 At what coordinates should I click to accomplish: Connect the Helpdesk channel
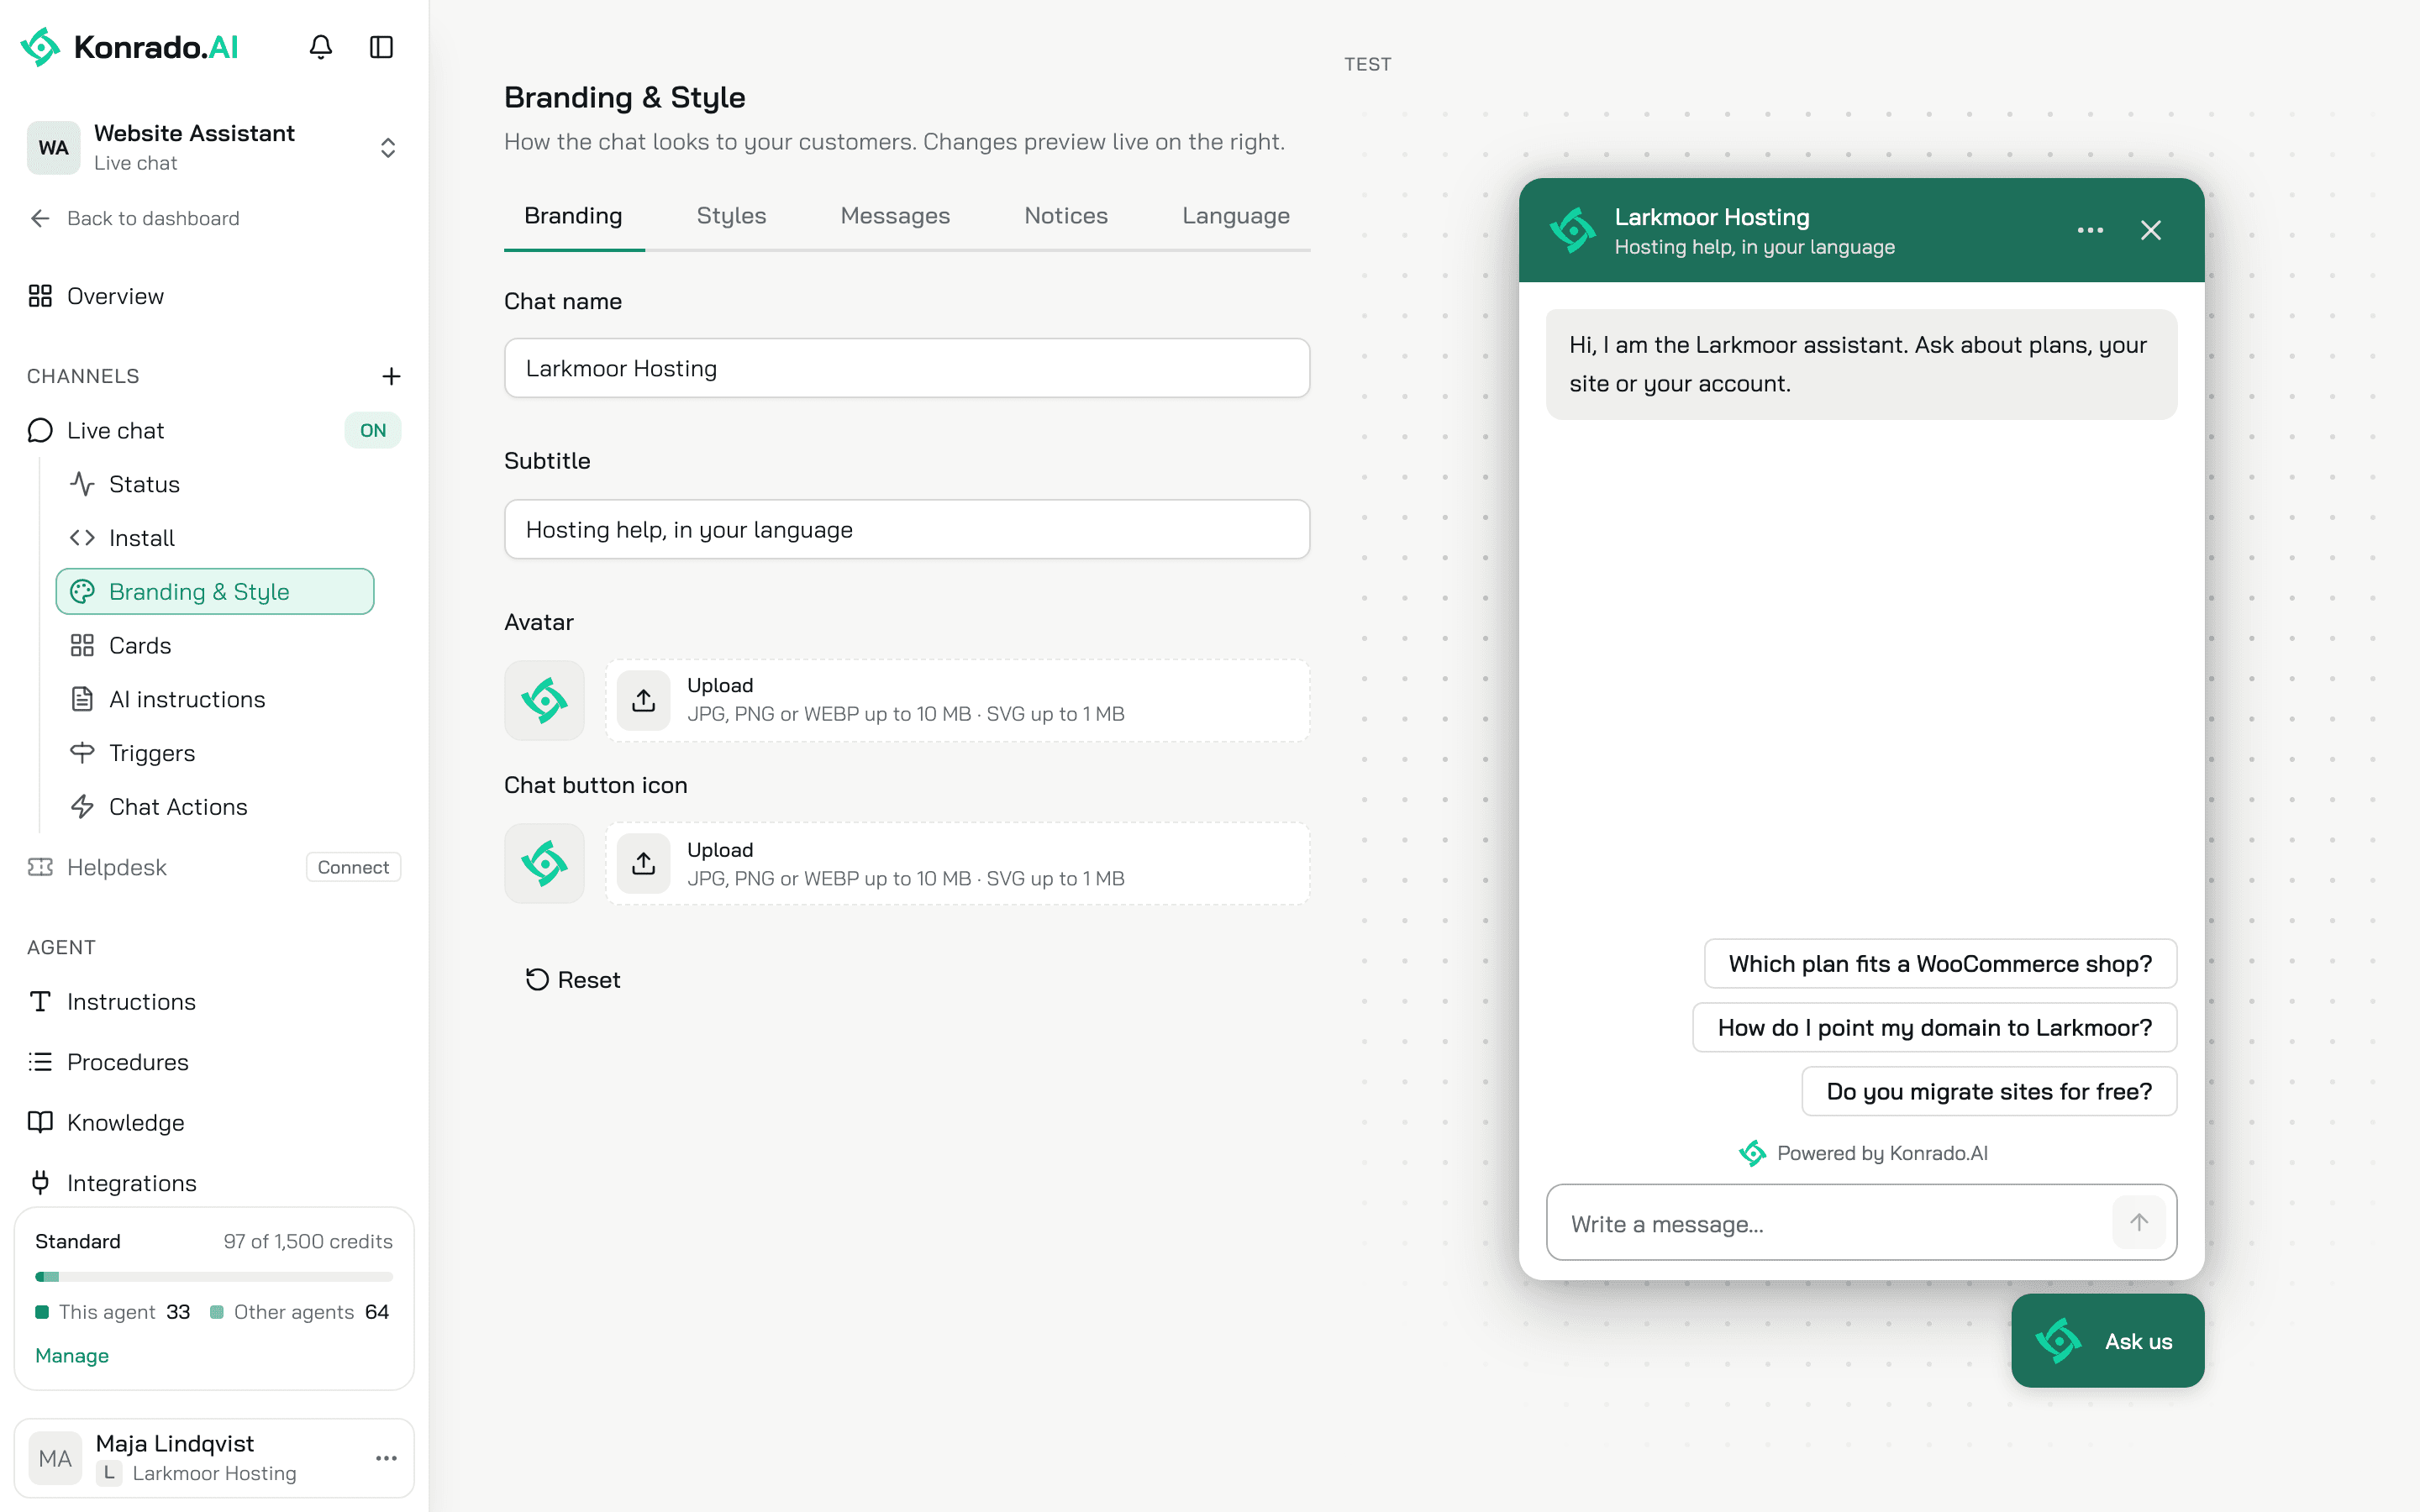click(353, 867)
